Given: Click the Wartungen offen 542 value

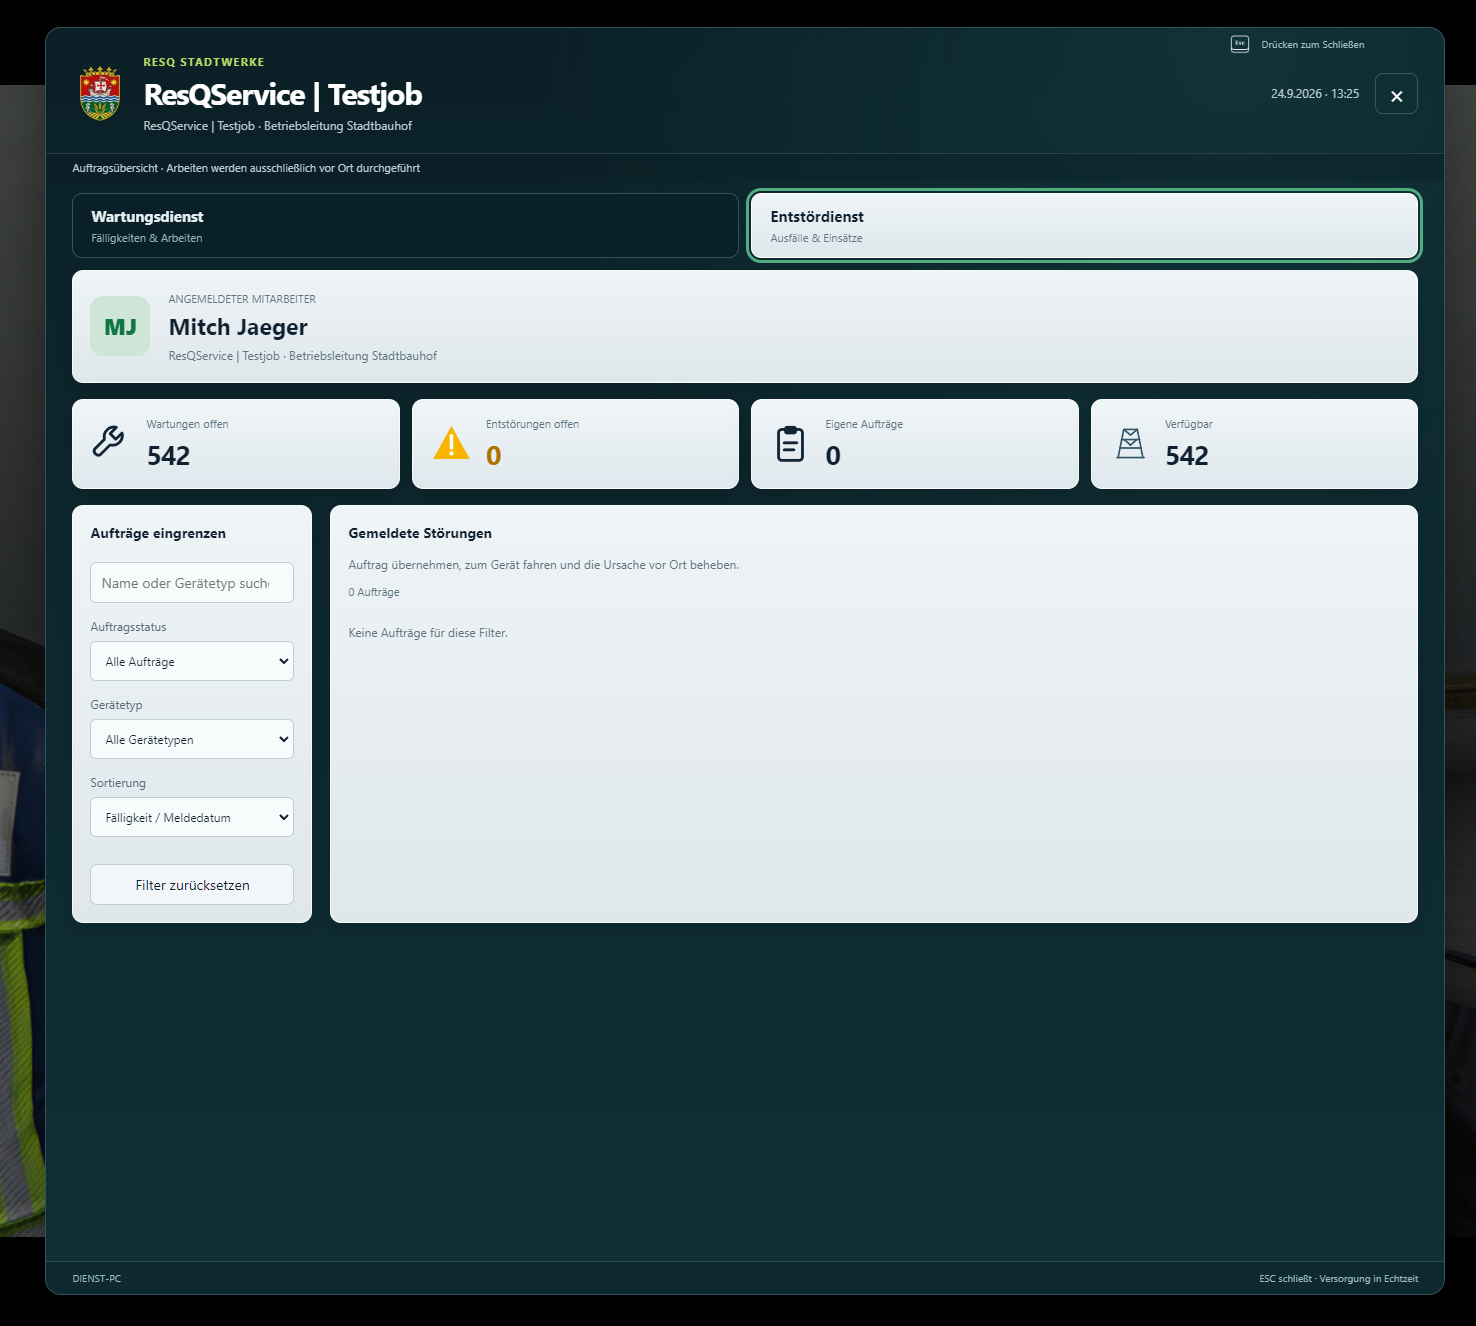Looking at the screenshot, I should tap(168, 456).
